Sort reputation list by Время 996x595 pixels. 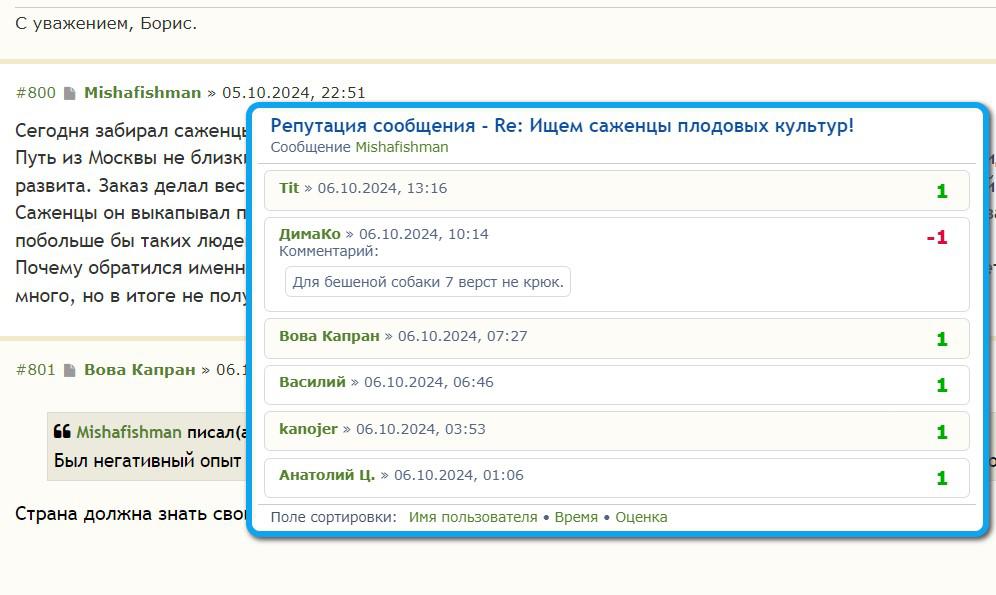coord(576,518)
